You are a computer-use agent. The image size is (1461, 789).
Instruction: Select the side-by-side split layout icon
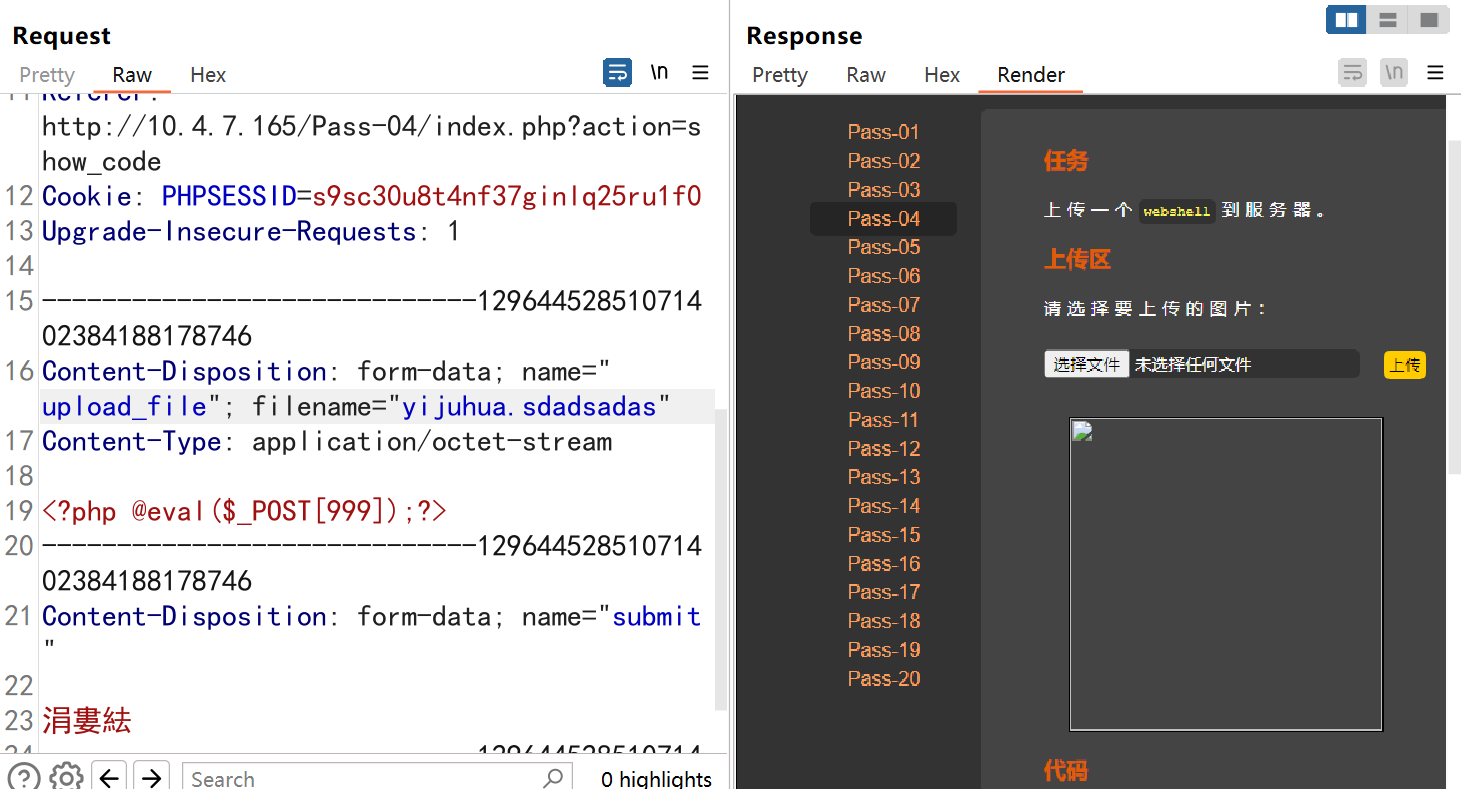[1347, 19]
